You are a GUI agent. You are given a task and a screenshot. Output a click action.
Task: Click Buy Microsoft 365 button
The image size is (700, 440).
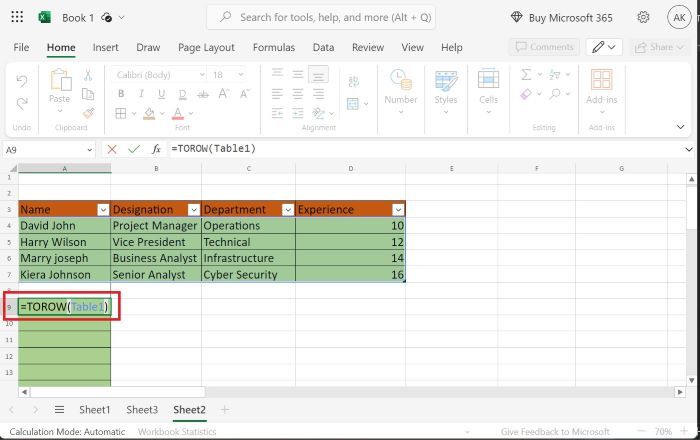point(562,18)
